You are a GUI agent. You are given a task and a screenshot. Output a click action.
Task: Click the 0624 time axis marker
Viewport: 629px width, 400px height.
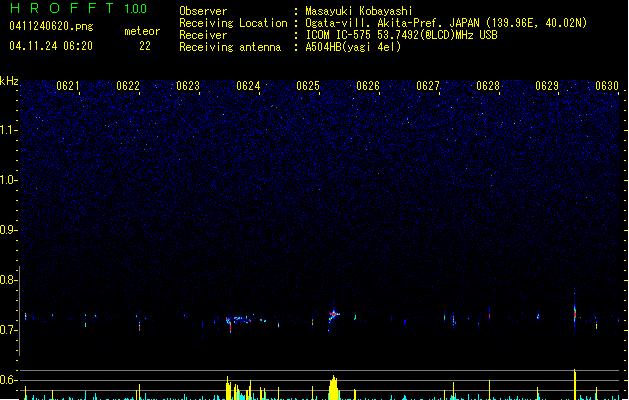tap(248, 86)
